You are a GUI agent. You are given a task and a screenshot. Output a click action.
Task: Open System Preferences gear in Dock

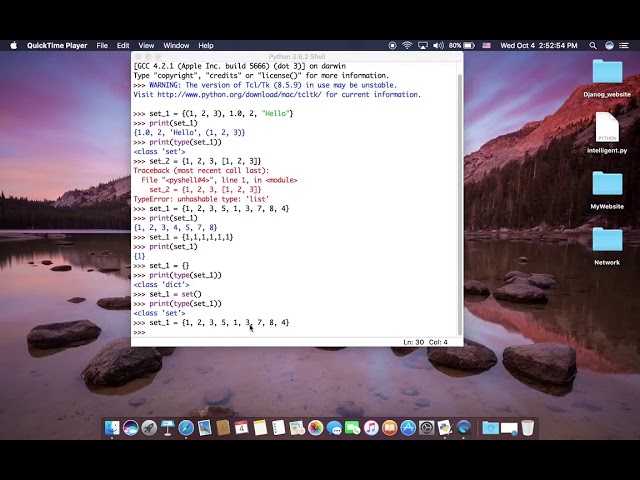coord(427,428)
